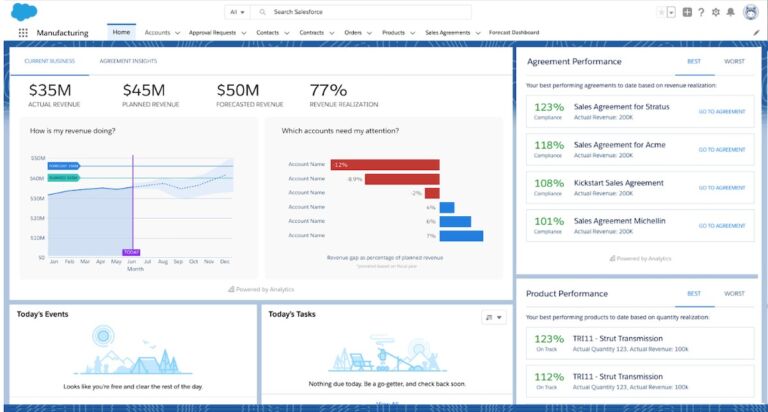
Task: Switch to the Agreement Insights tab
Action: 128,61
